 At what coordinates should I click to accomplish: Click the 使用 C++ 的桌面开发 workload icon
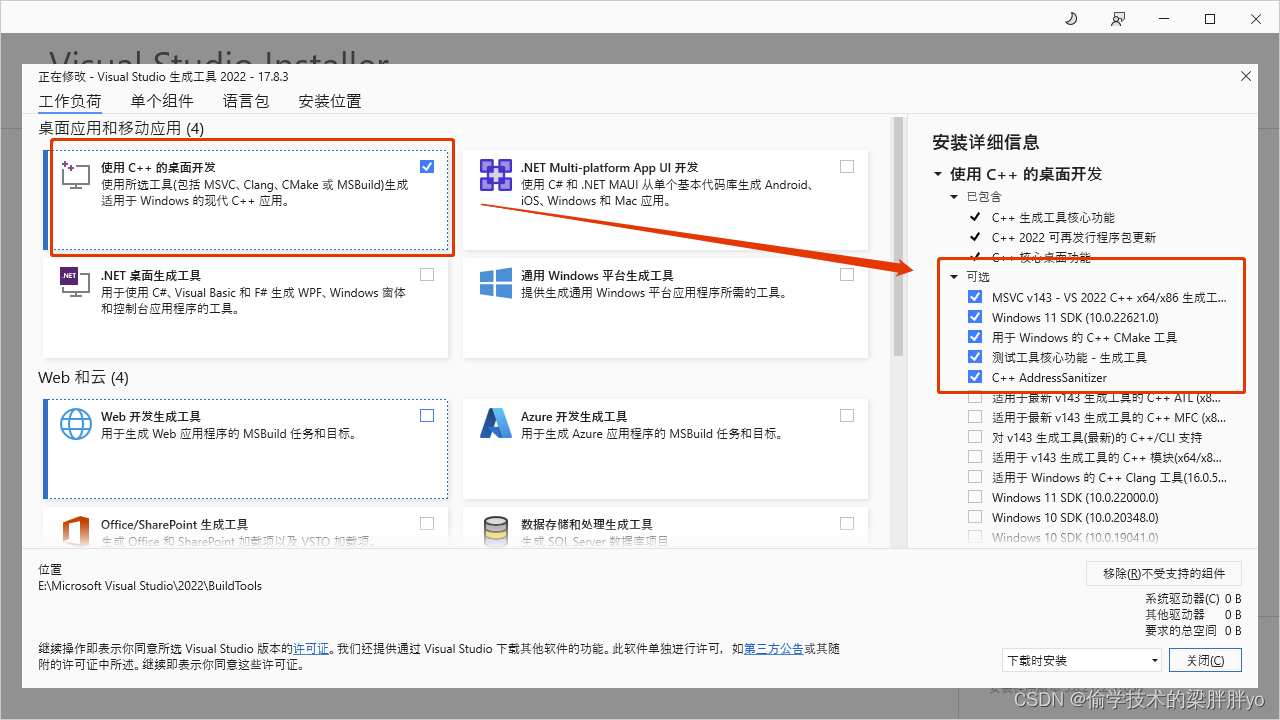point(75,176)
